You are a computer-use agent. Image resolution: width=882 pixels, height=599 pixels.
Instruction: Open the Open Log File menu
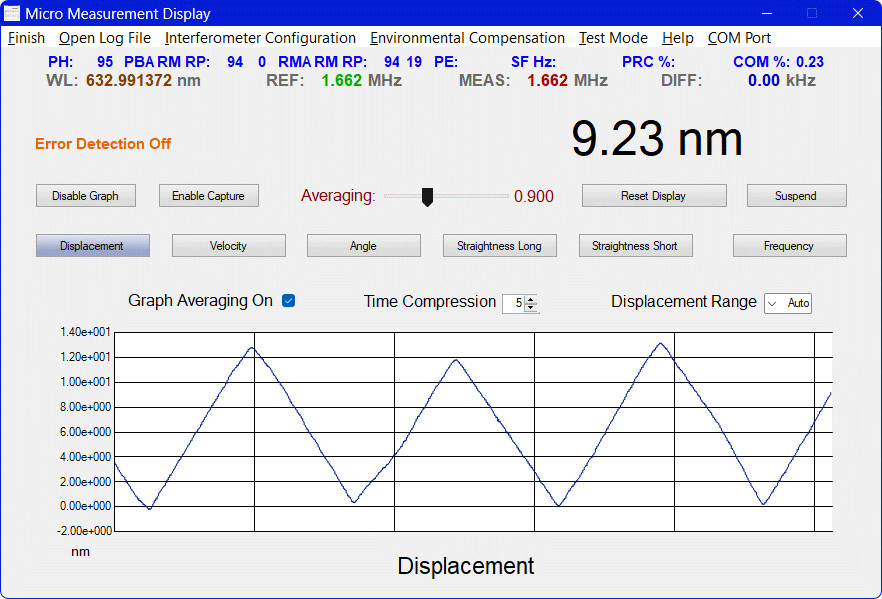tap(105, 38)
